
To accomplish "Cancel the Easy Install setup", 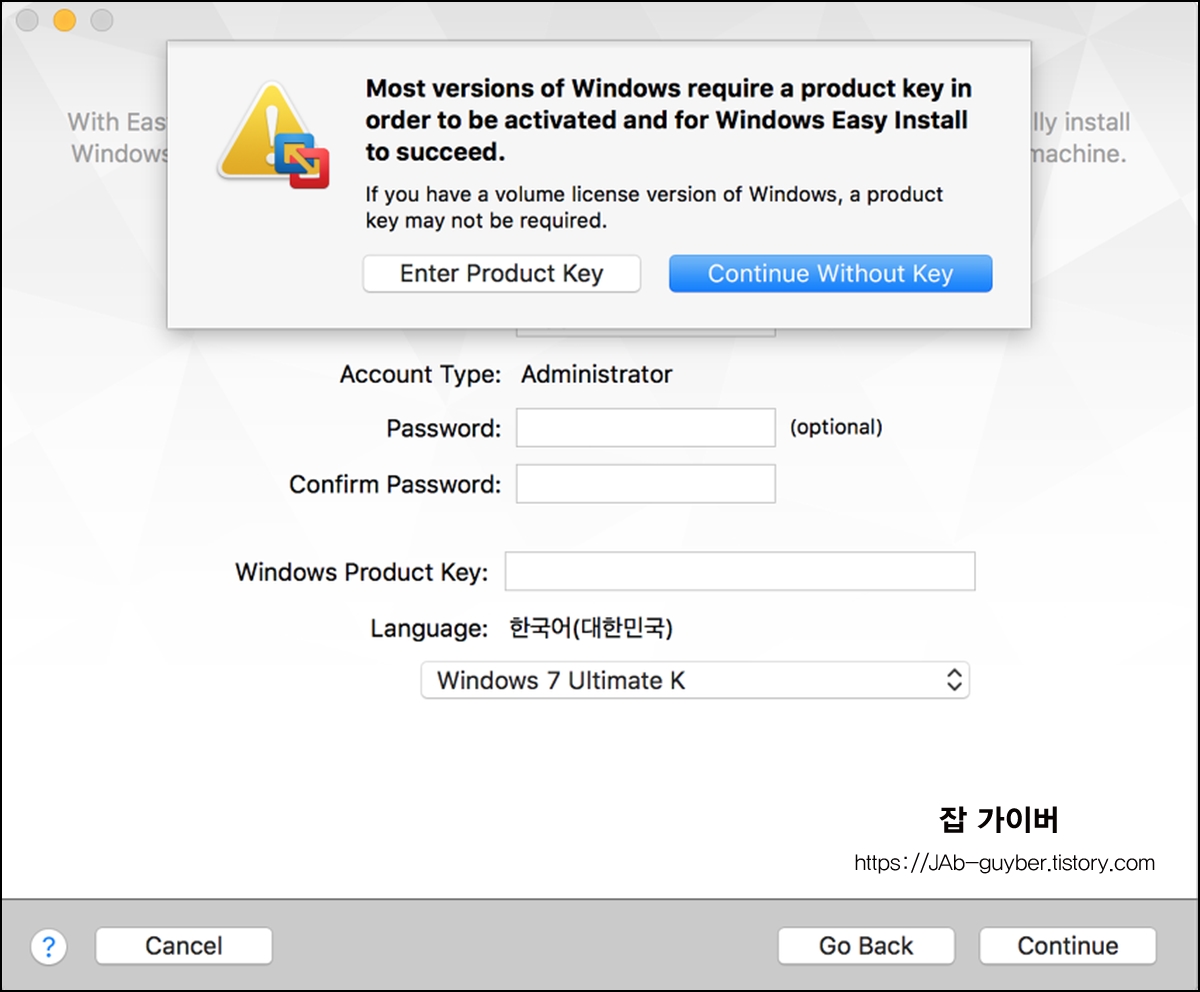I will pos(184,946).
